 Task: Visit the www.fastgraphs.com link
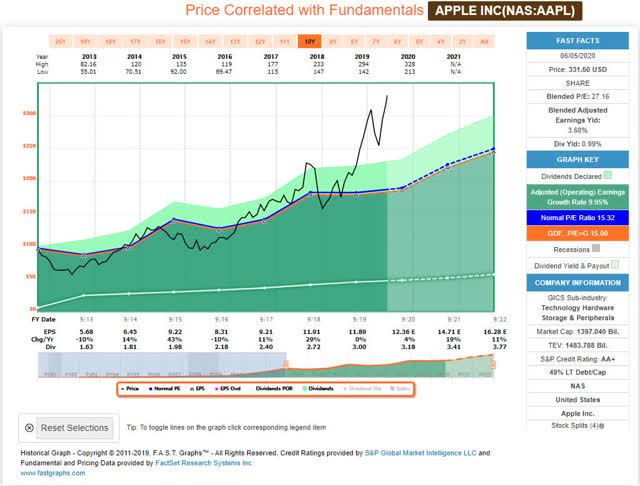[x=53, y=473]
